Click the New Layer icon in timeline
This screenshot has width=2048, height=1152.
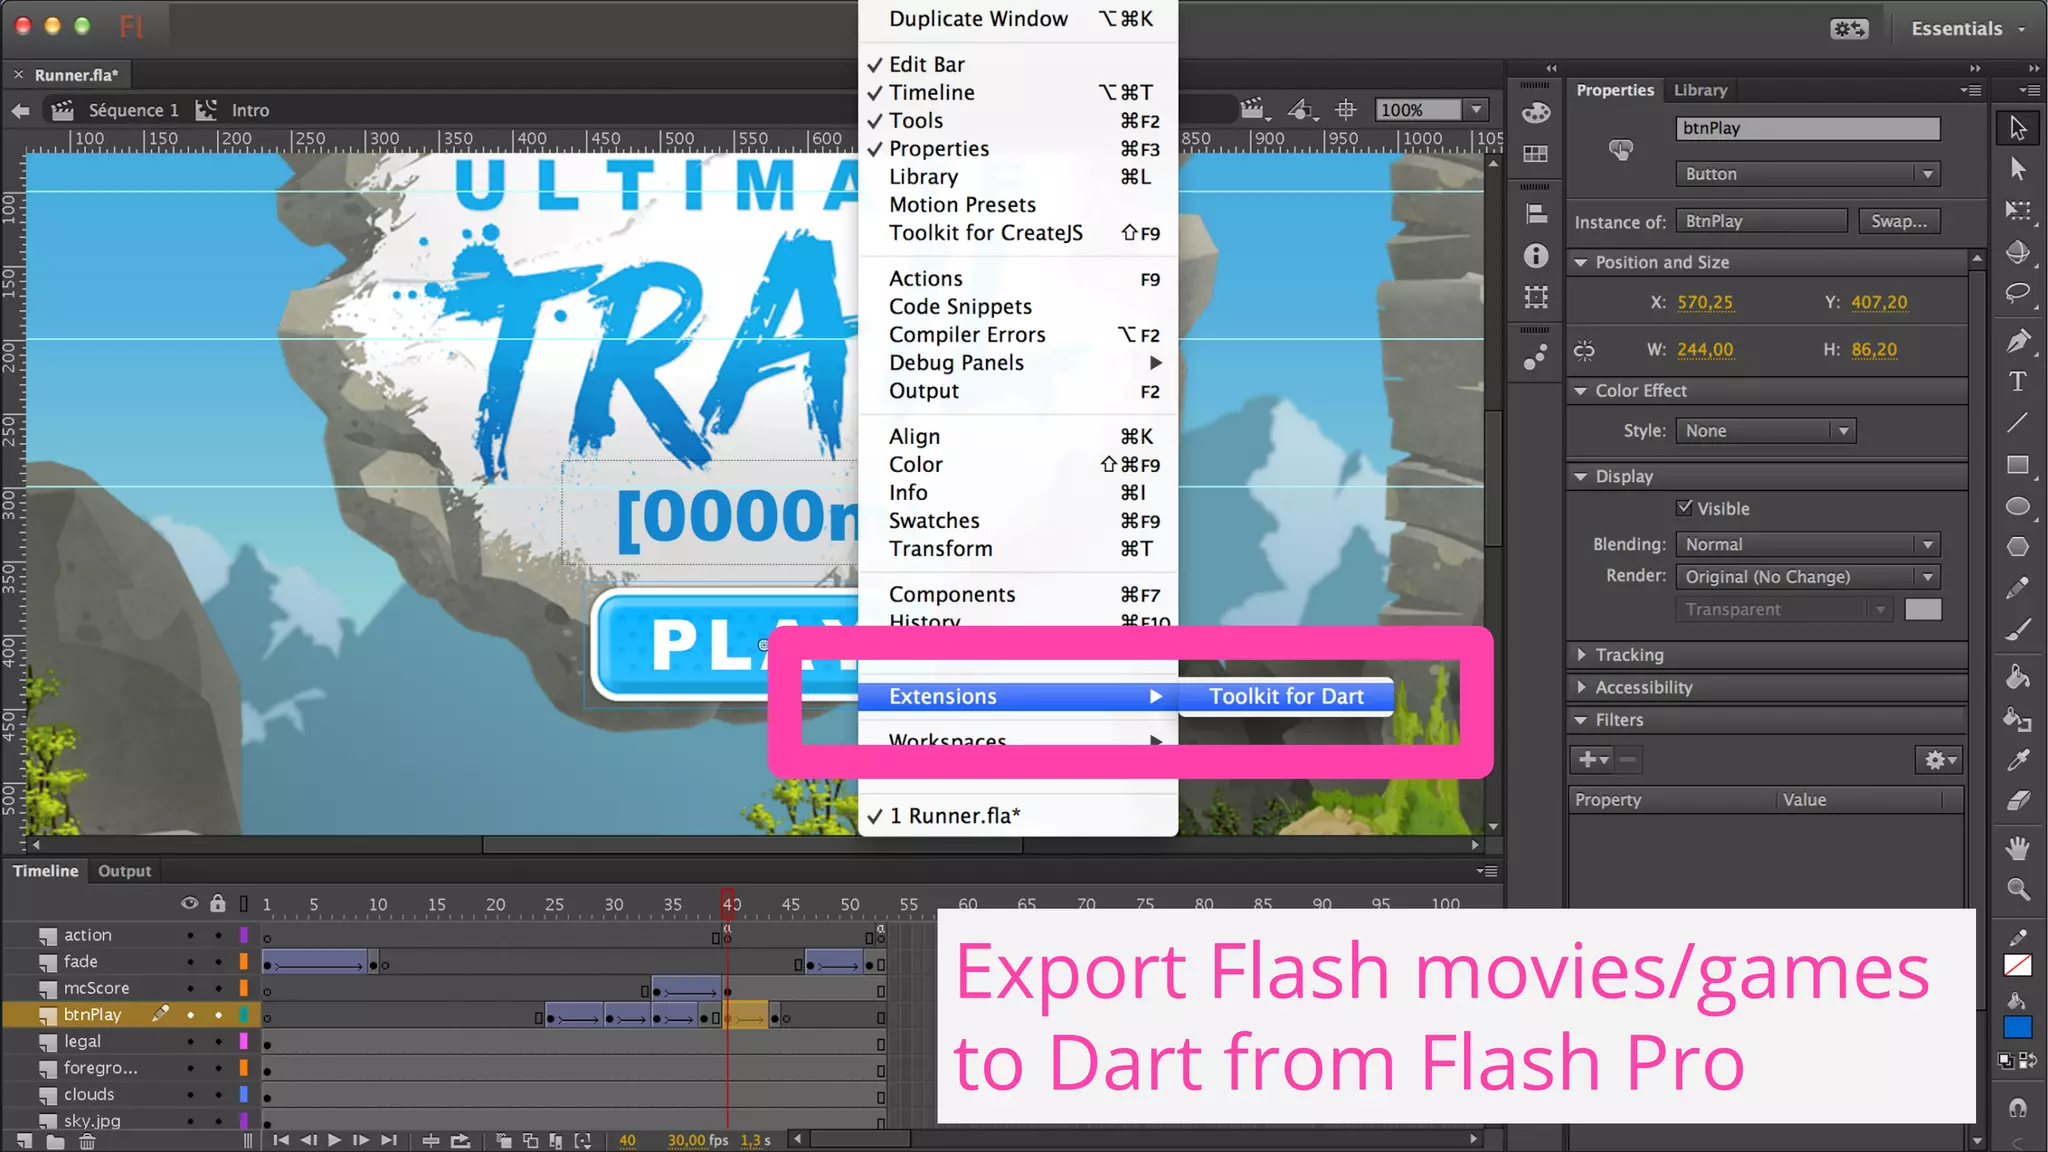point(24,1141)
